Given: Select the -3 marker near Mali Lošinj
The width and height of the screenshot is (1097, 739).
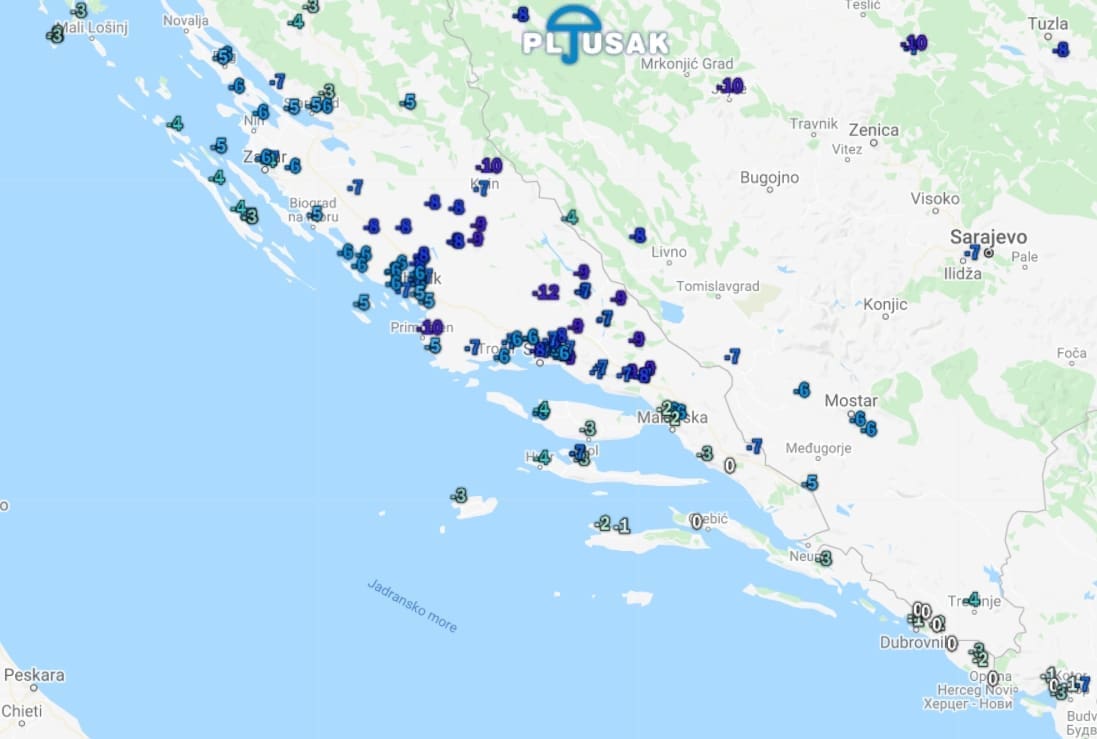Looking at the screenshot, I should coord(56,34).
